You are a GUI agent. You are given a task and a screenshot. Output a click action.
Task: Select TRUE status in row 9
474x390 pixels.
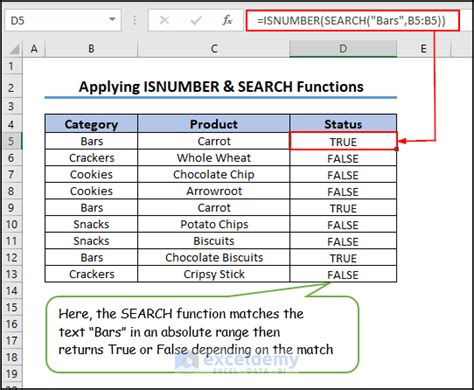tap(343, 208)
